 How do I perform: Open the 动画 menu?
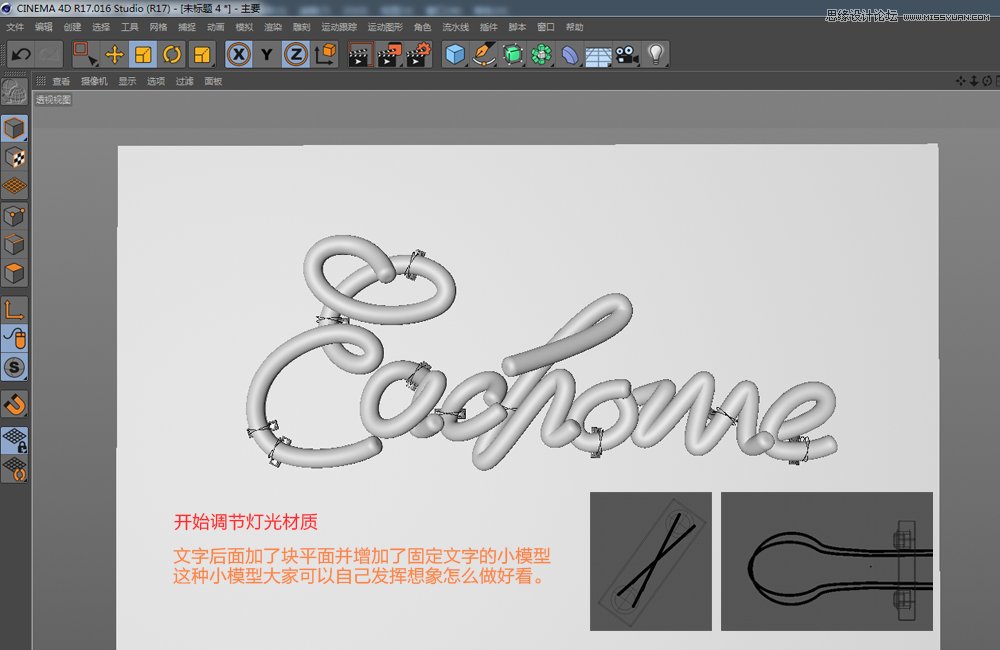216,27
